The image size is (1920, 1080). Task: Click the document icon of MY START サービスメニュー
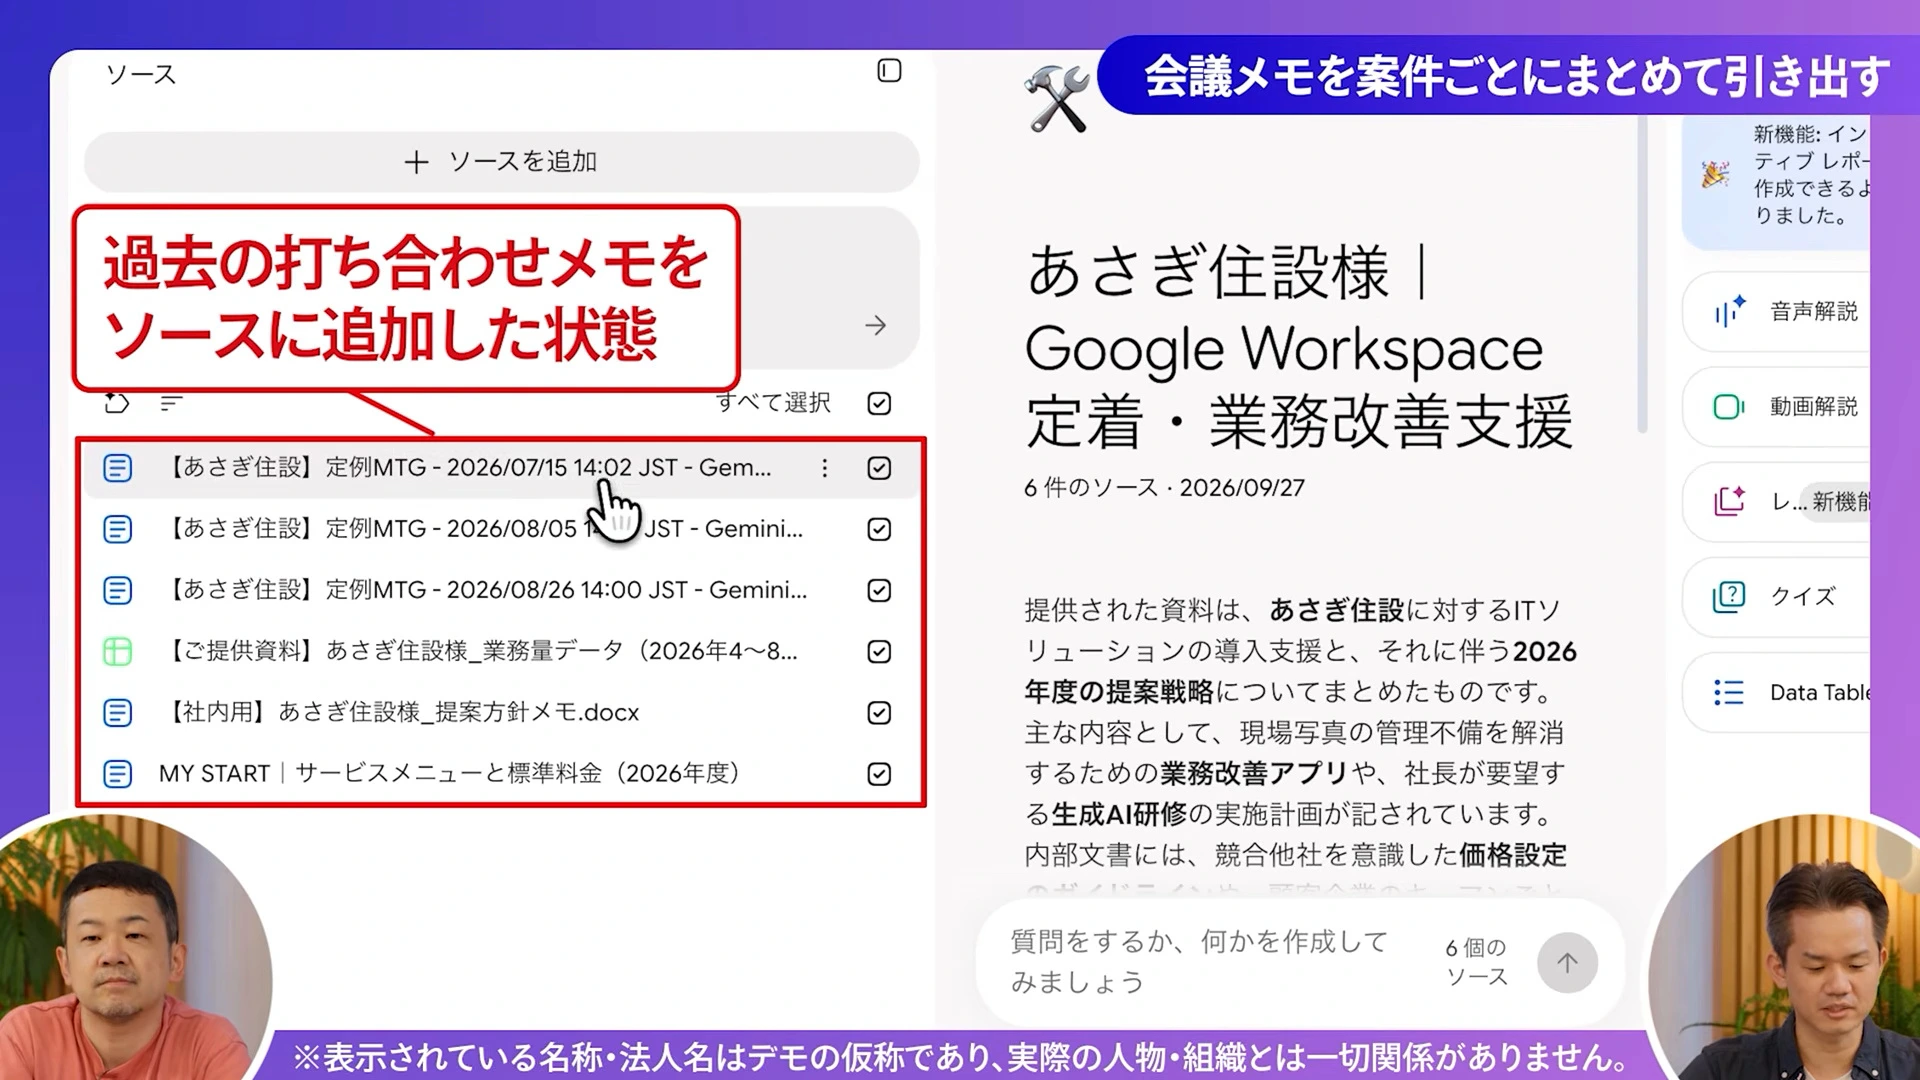point(118,774)
